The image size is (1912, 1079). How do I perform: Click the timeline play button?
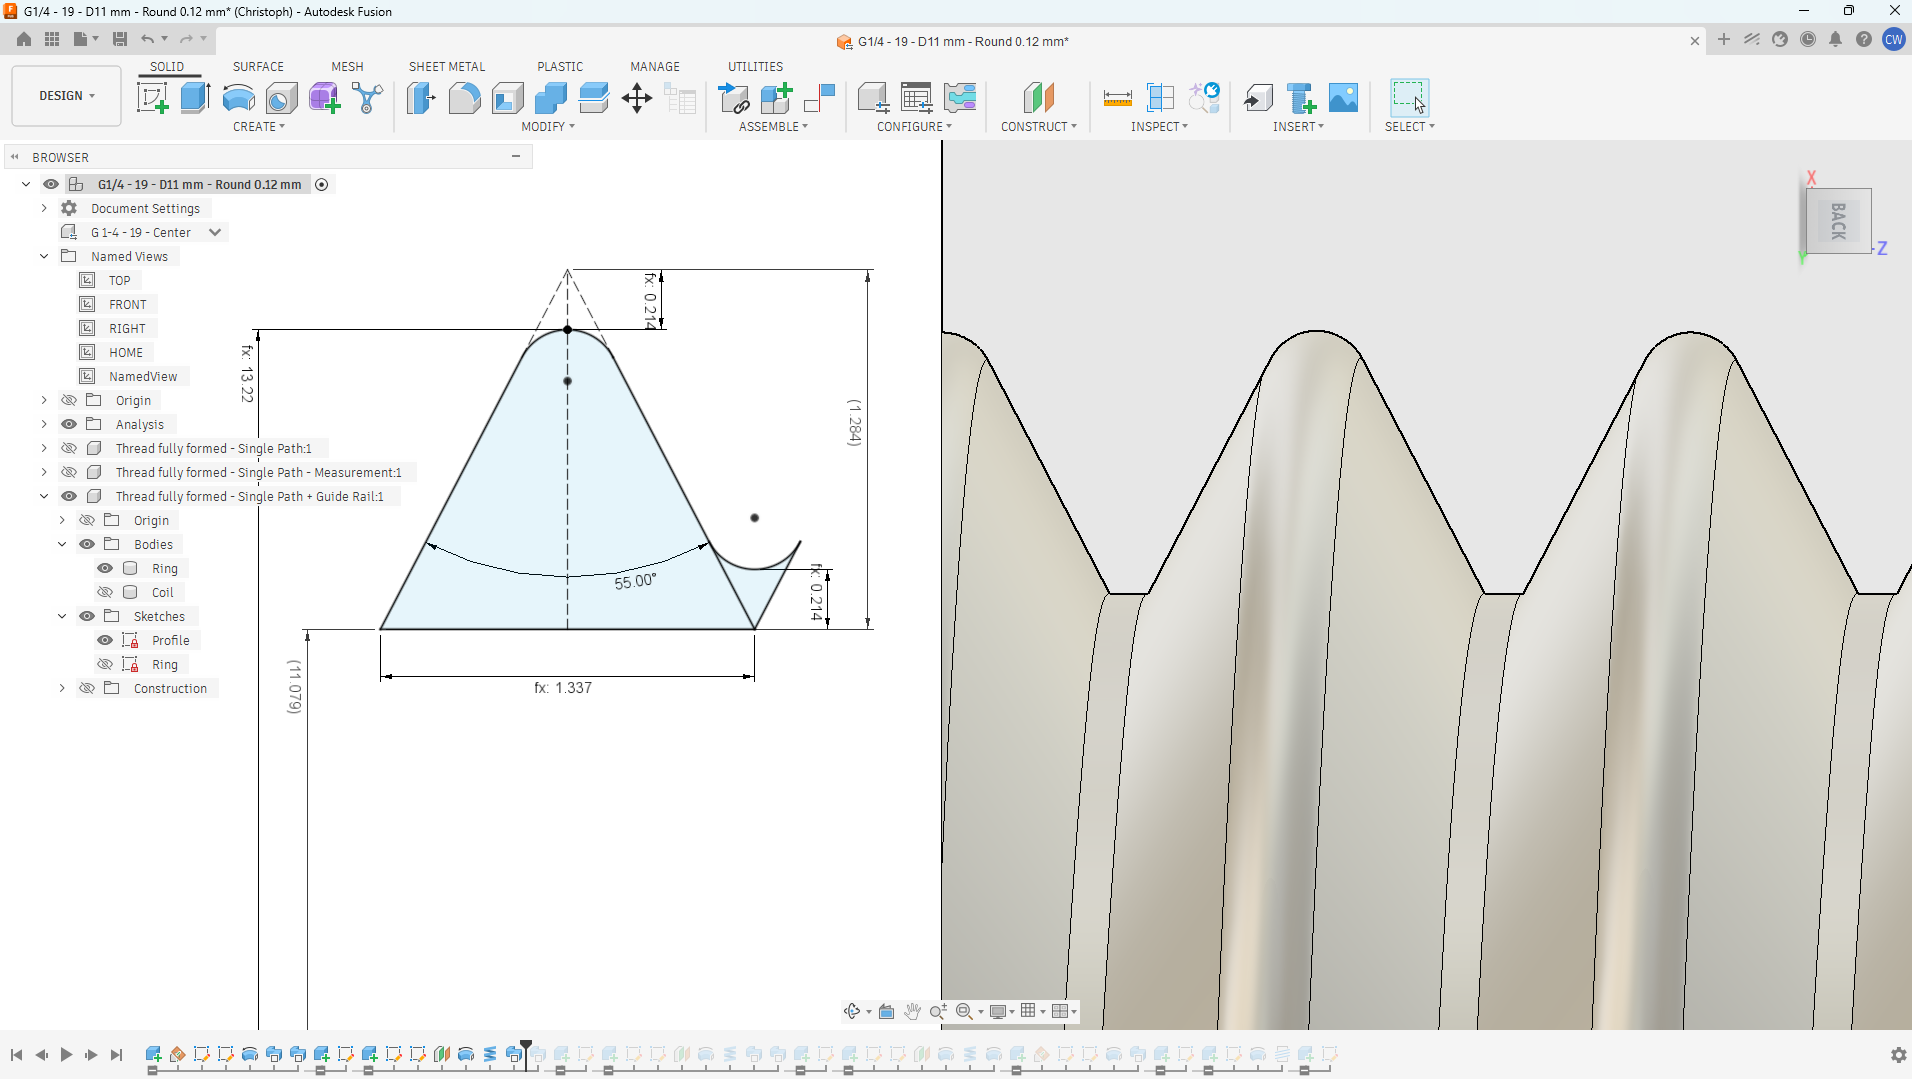pyautogui.click(x=66, y=1054)
